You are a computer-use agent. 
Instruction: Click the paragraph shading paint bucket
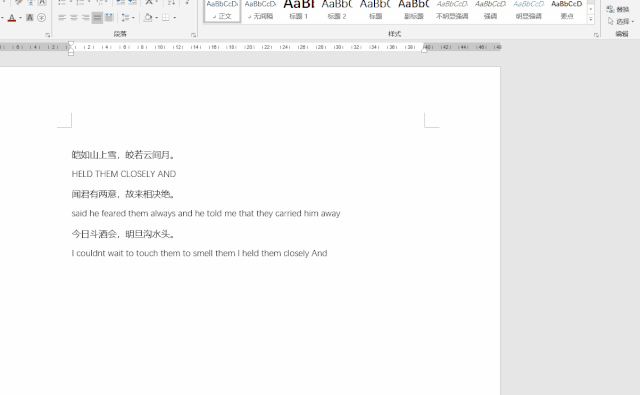[148, 18]
